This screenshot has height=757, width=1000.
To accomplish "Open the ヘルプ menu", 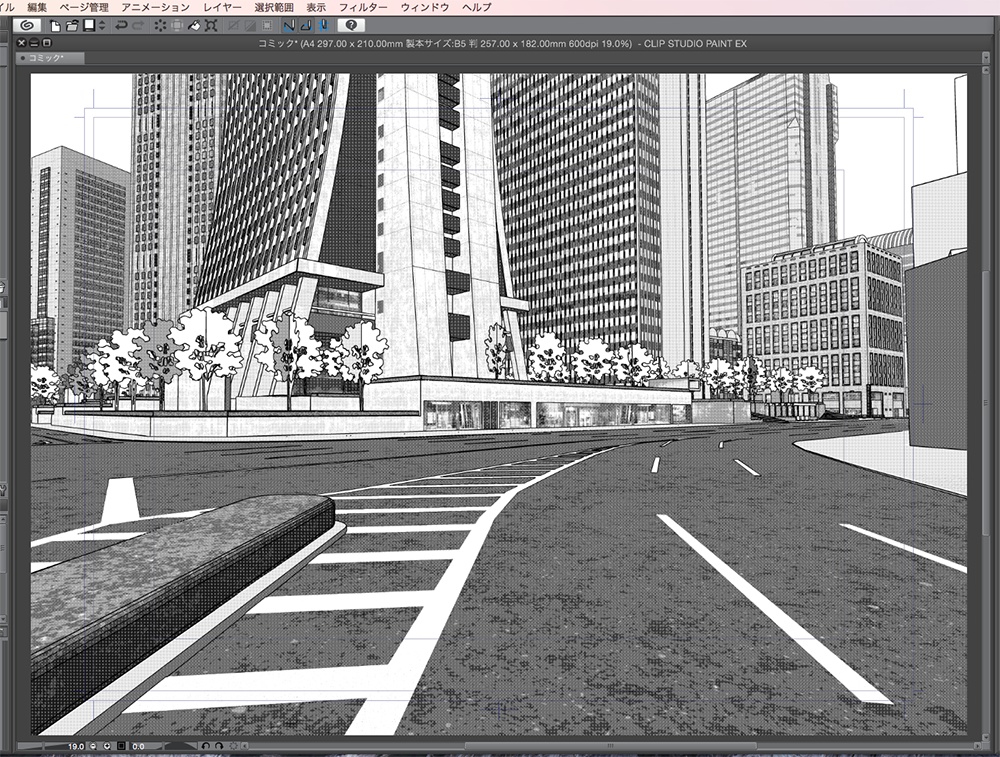I will pyautogui.click(x=477, y=7).
